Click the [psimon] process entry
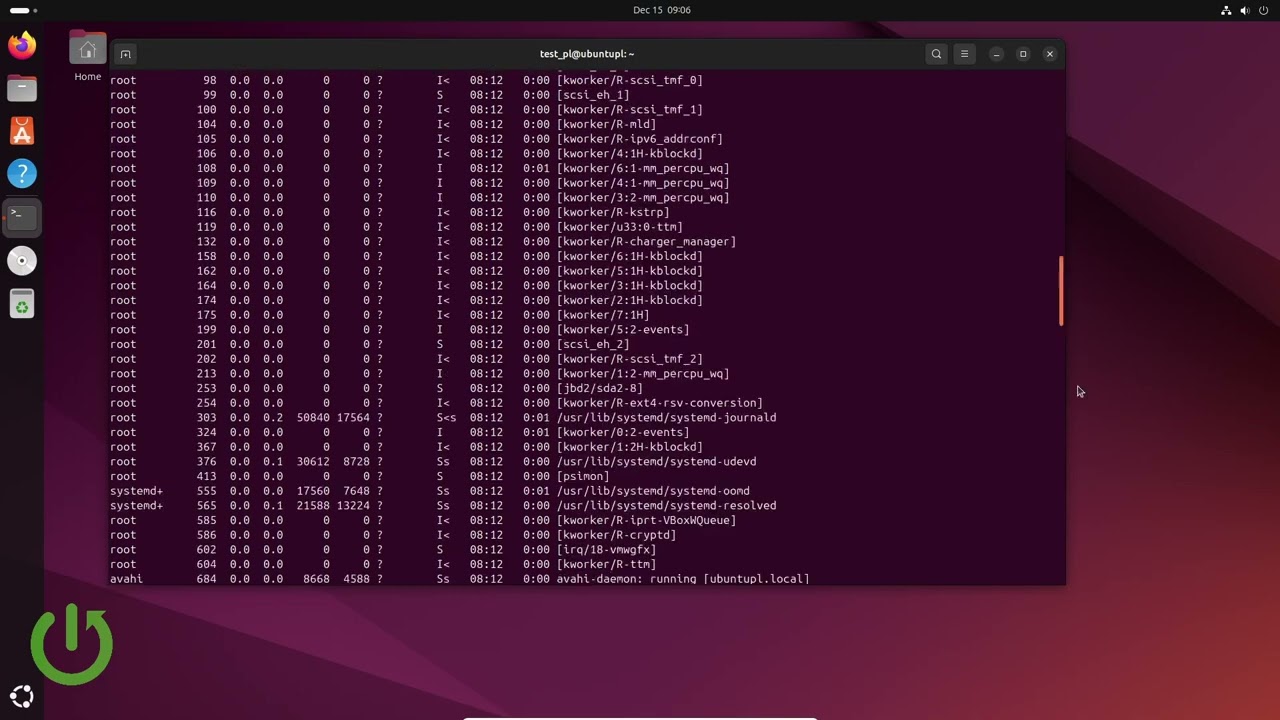Image resolution: width=1280 pixels, height=720 pixels. coord(583,477)
